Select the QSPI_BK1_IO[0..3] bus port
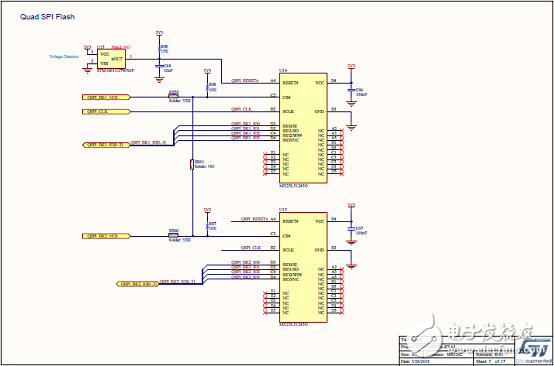This screenshot has width=554, height=366. pos(106,144)
